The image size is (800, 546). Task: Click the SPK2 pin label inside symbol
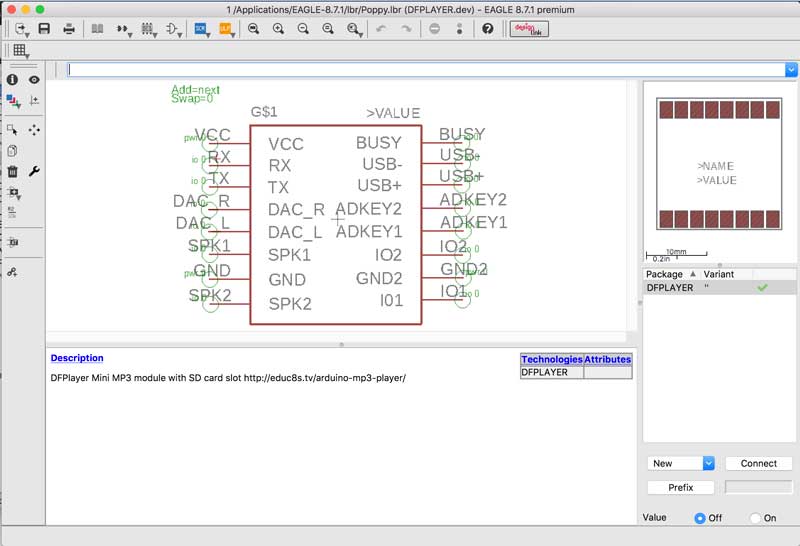[x=290, y=304]
